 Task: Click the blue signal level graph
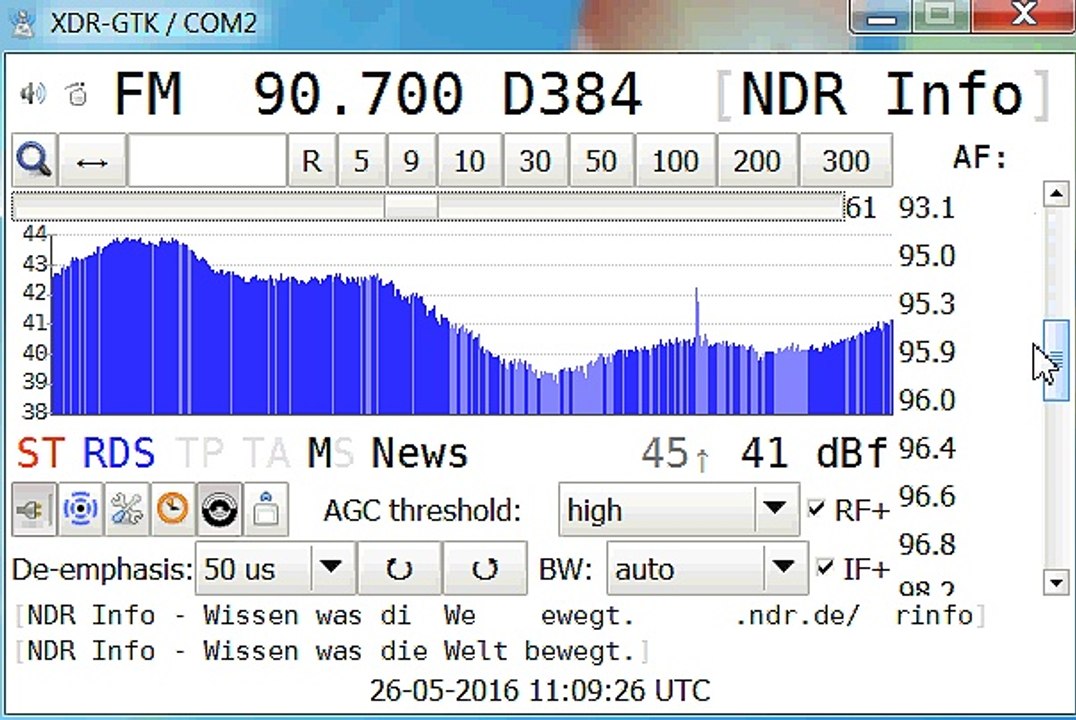pyautogui.click(x=472, y=325)
